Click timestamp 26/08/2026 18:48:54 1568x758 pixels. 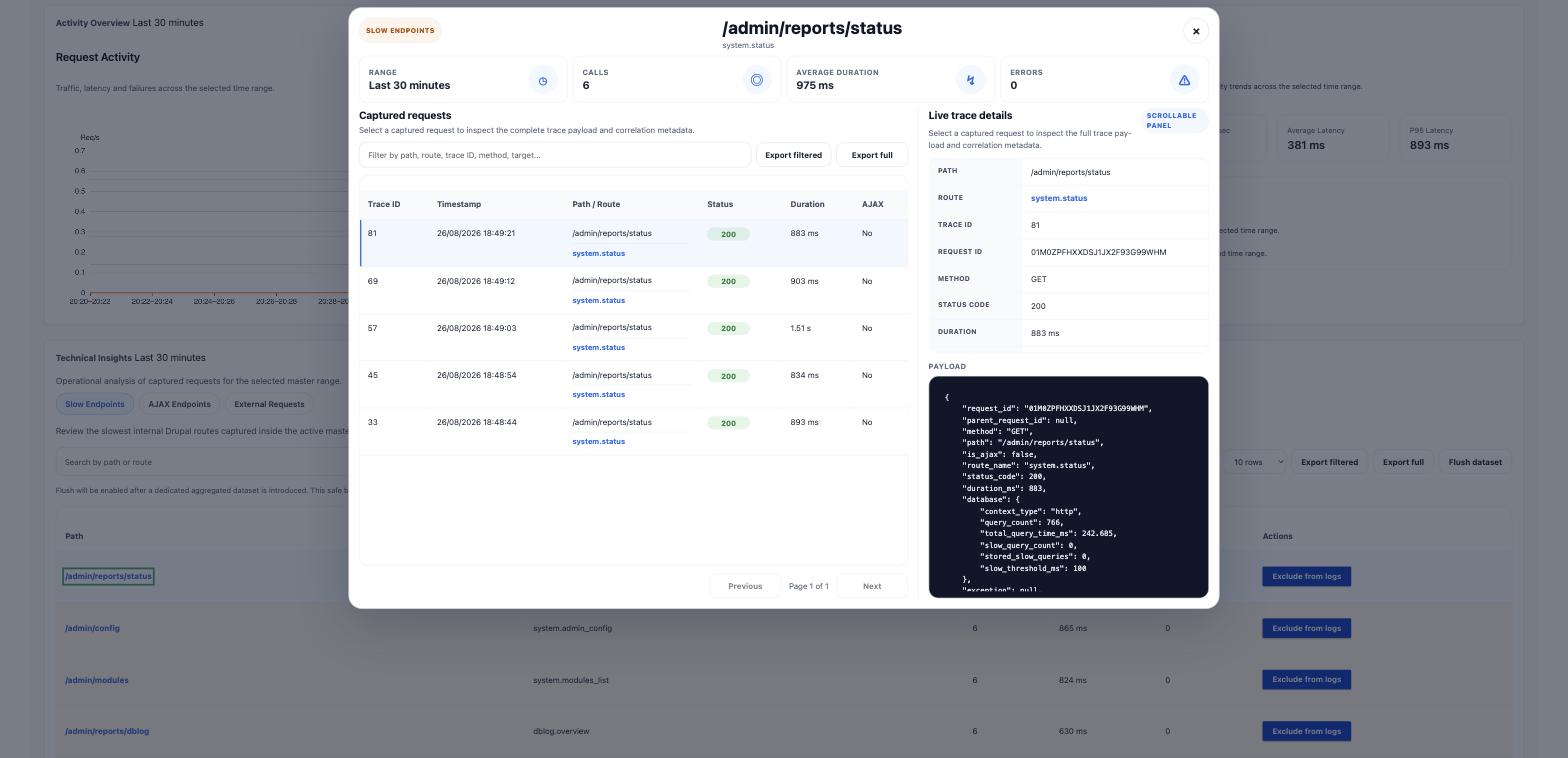pyautogui.click(x=476, y=375)
